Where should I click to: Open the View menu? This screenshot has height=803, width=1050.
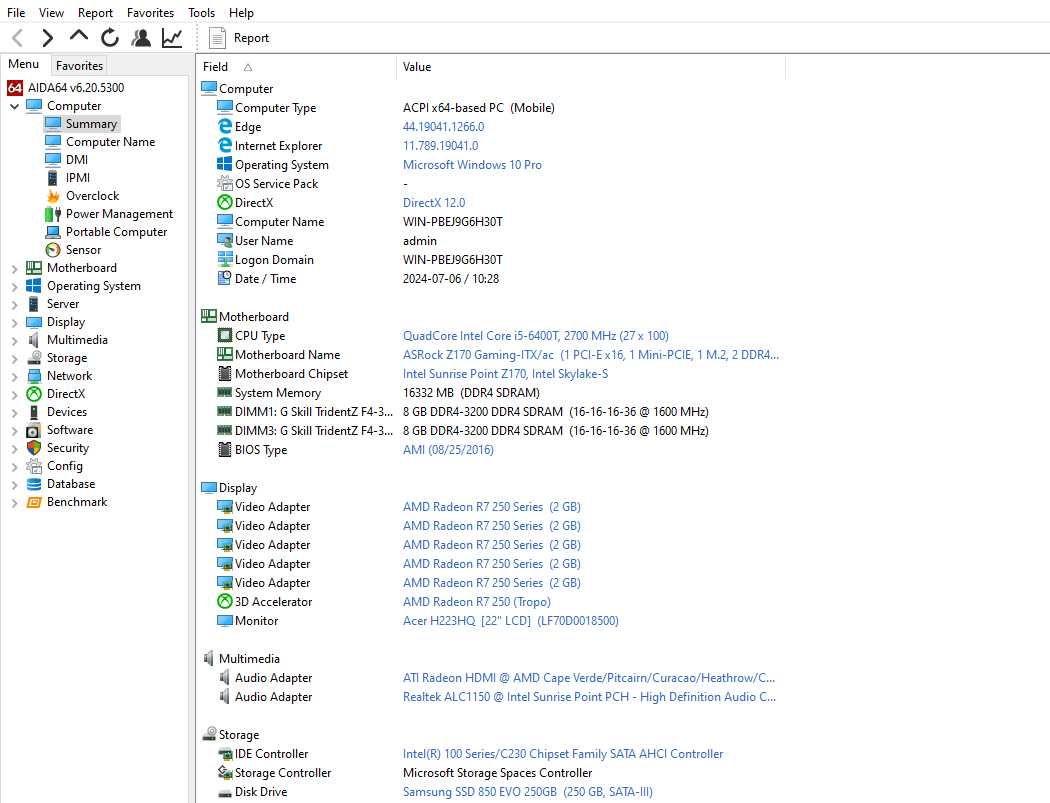pos(52,13)
